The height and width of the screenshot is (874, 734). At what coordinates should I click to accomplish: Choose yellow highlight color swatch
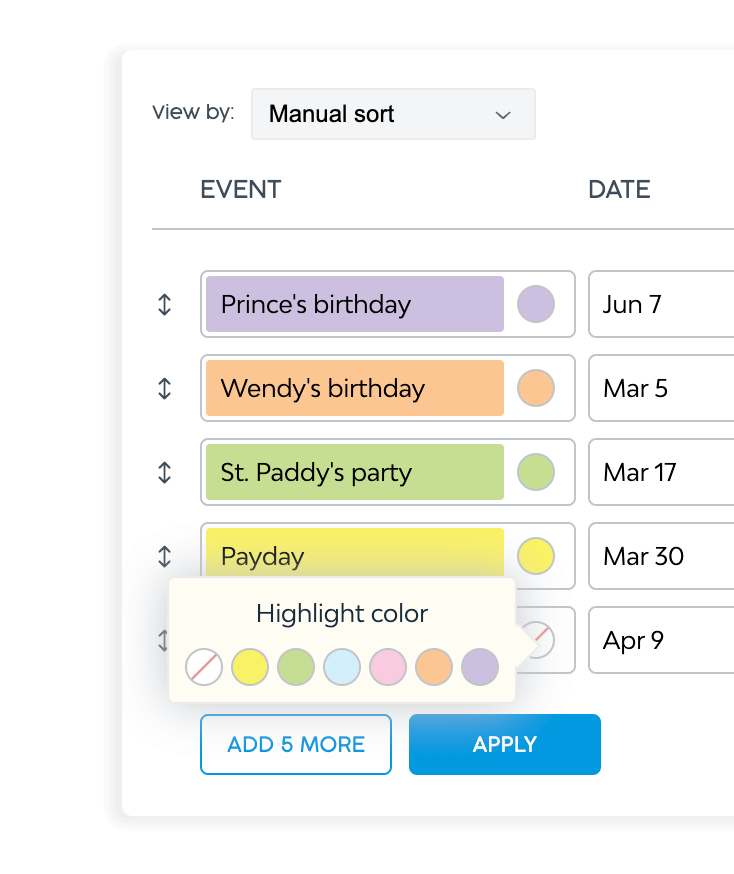click(x=250, y=667)
